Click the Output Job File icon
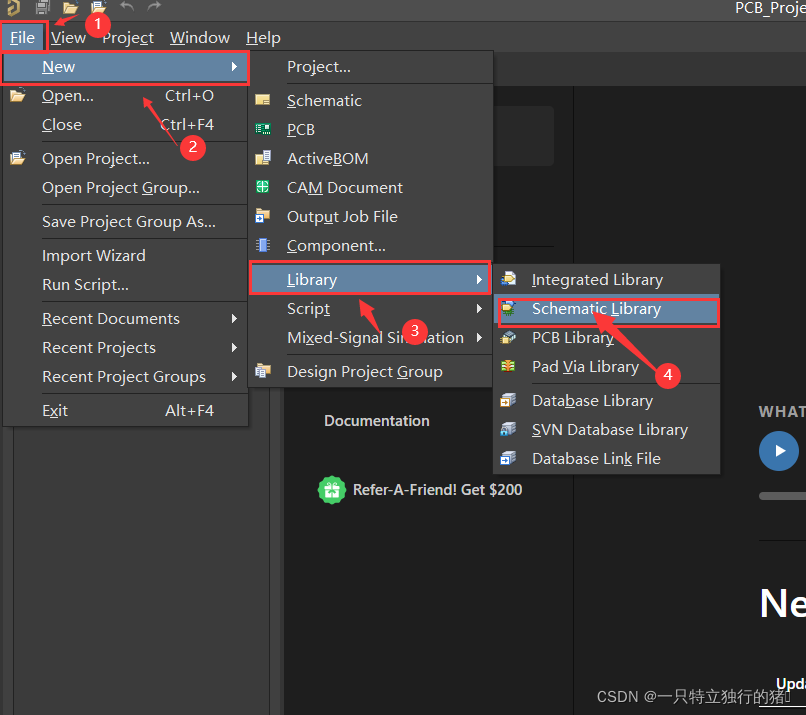This screenshot has width=806, height=715. [263, 216]
